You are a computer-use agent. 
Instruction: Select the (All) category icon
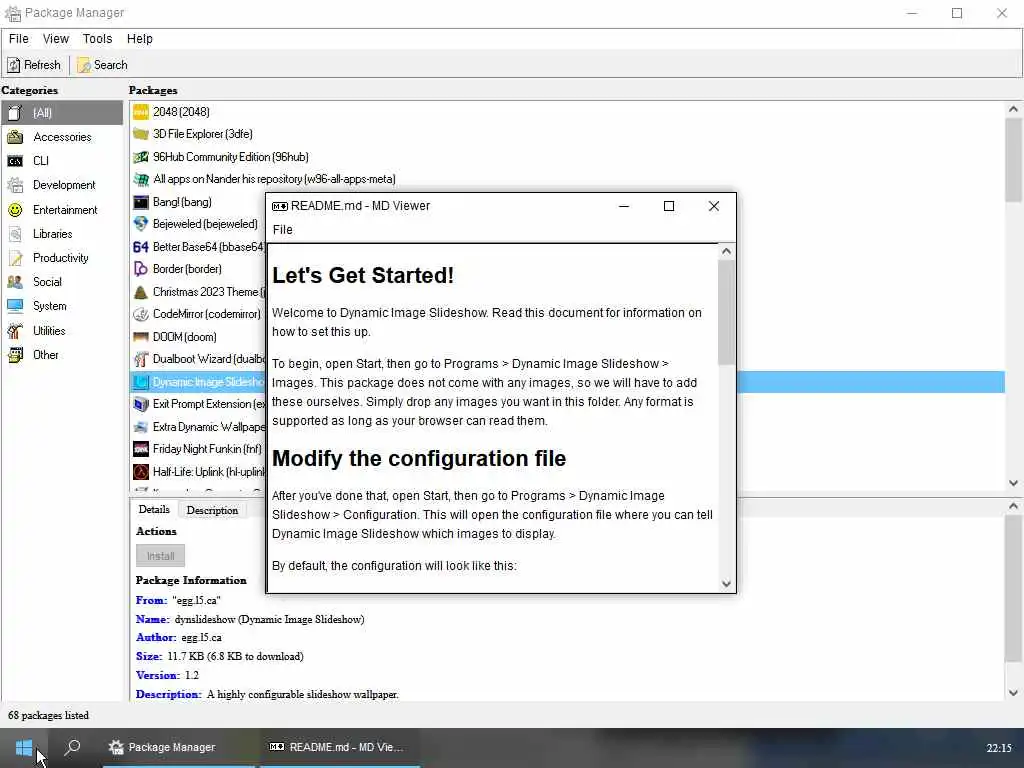(x=15, y=113)
